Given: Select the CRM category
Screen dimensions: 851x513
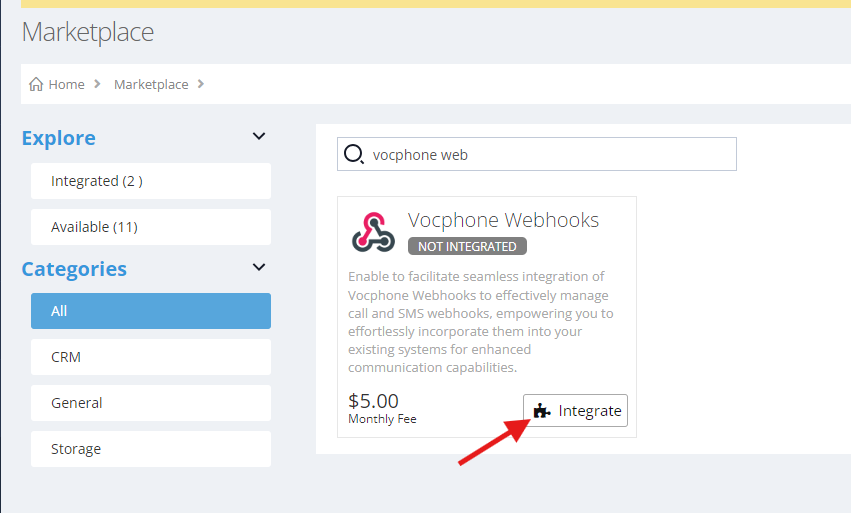Looking at the screenshot, I should 151,357.
